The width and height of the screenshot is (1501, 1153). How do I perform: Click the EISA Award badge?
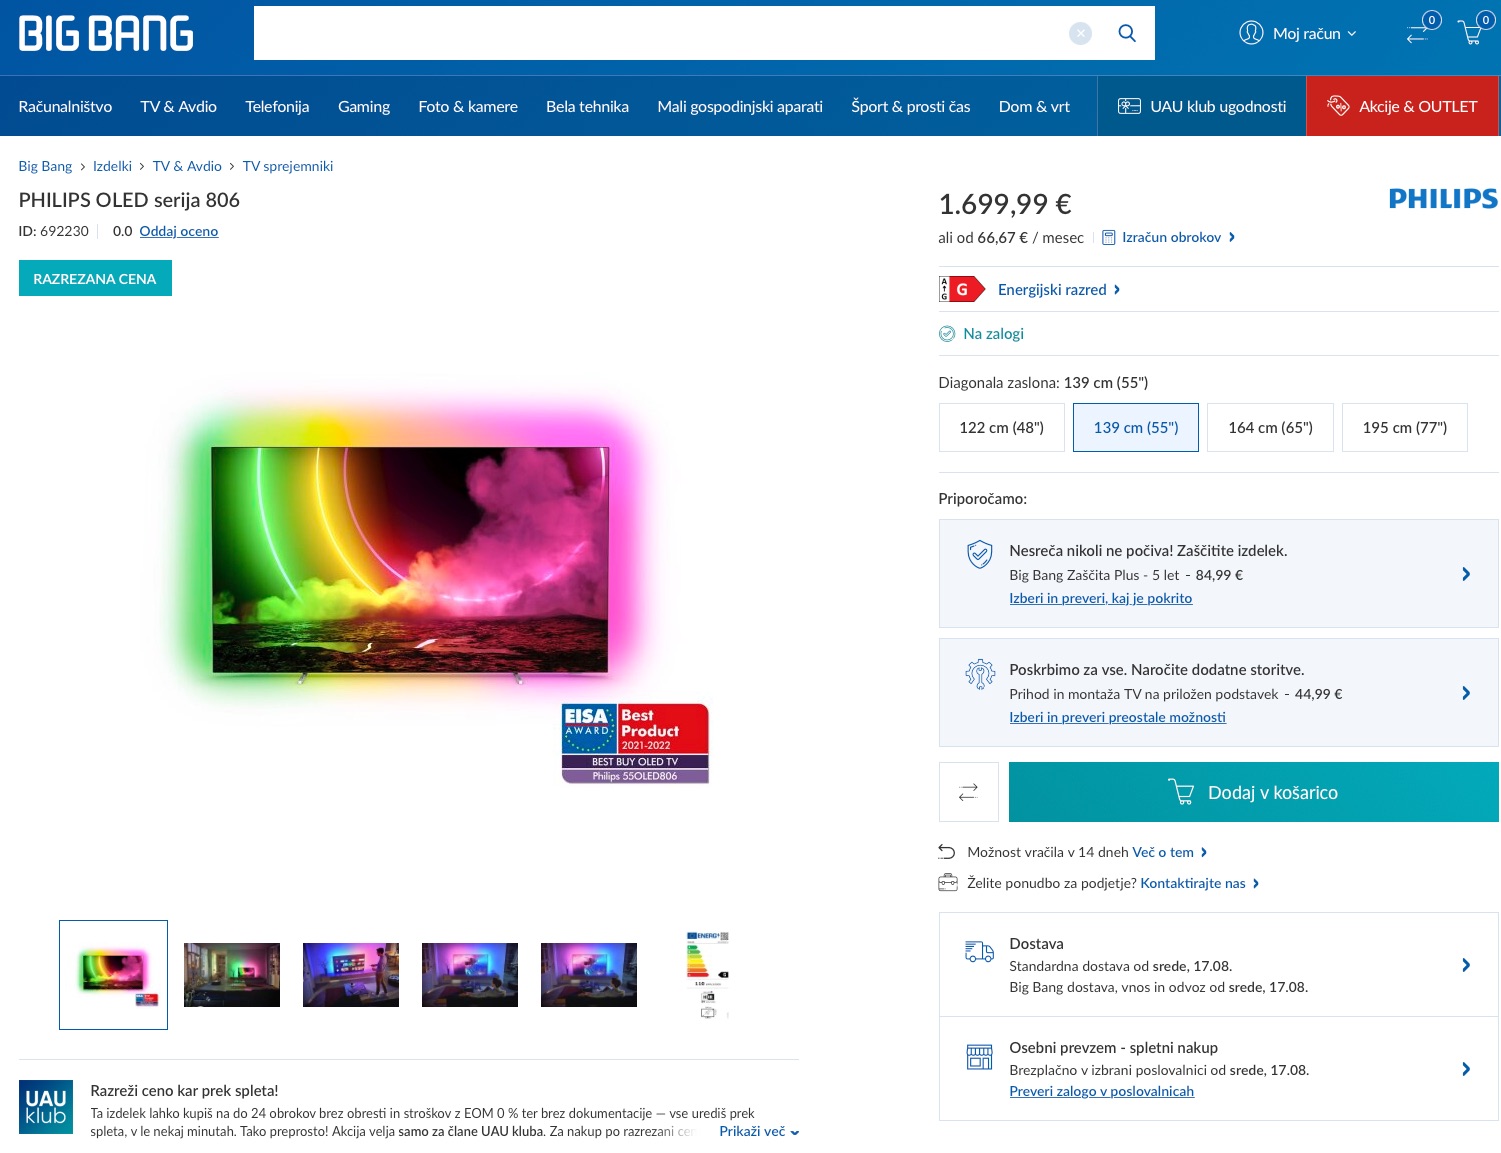click(x=635, y=743)
